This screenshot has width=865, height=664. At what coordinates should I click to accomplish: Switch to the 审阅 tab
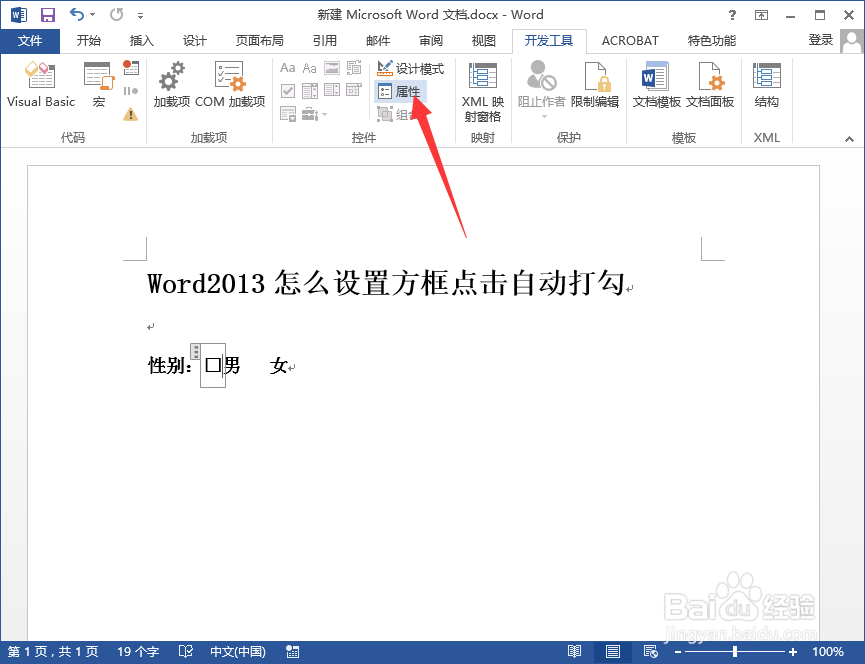pos(431,41)
